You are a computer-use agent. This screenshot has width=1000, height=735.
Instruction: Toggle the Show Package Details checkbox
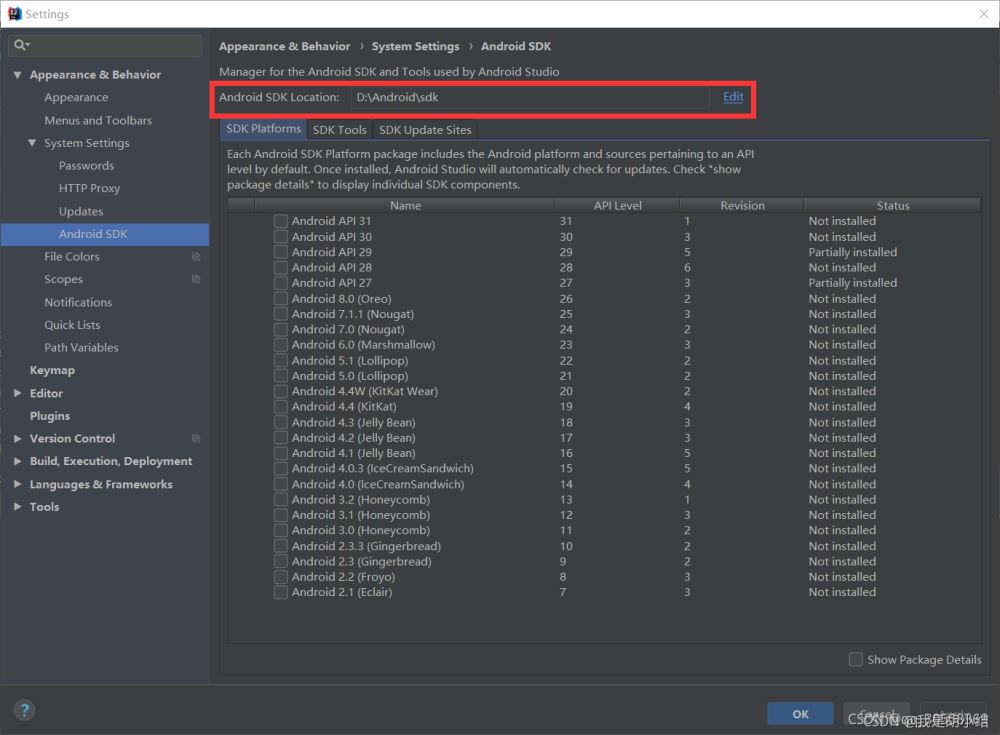856,659
